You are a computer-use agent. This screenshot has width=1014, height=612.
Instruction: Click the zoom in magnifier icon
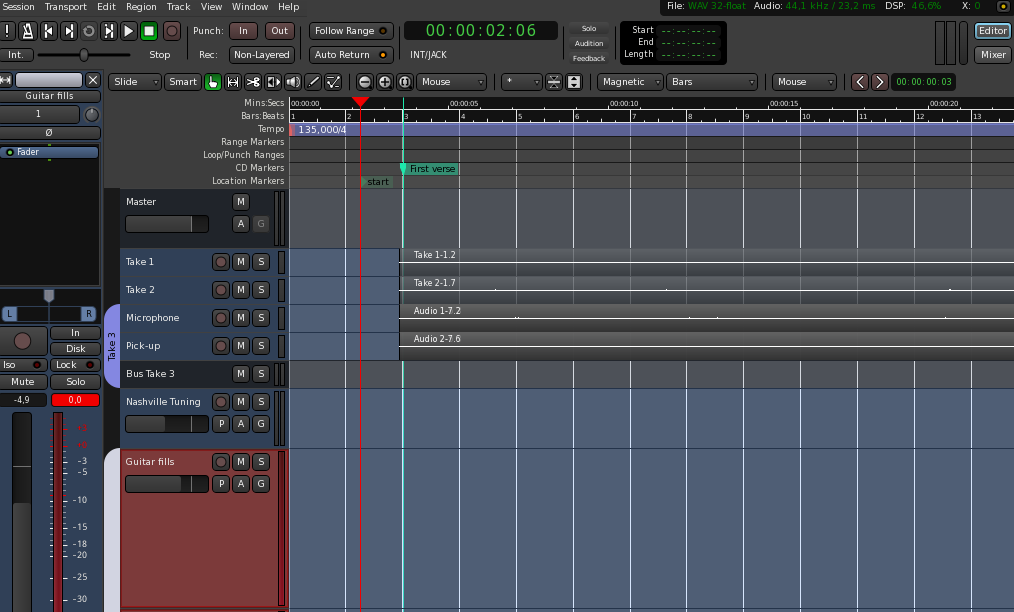tap(385, 82)
